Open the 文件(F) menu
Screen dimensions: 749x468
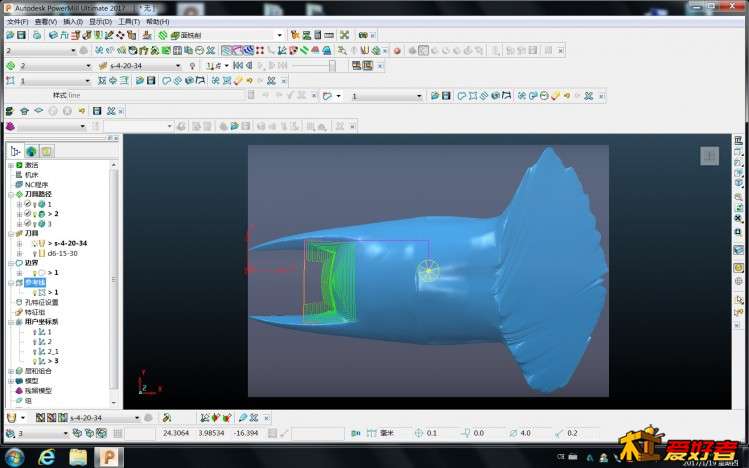coord(18,22)
